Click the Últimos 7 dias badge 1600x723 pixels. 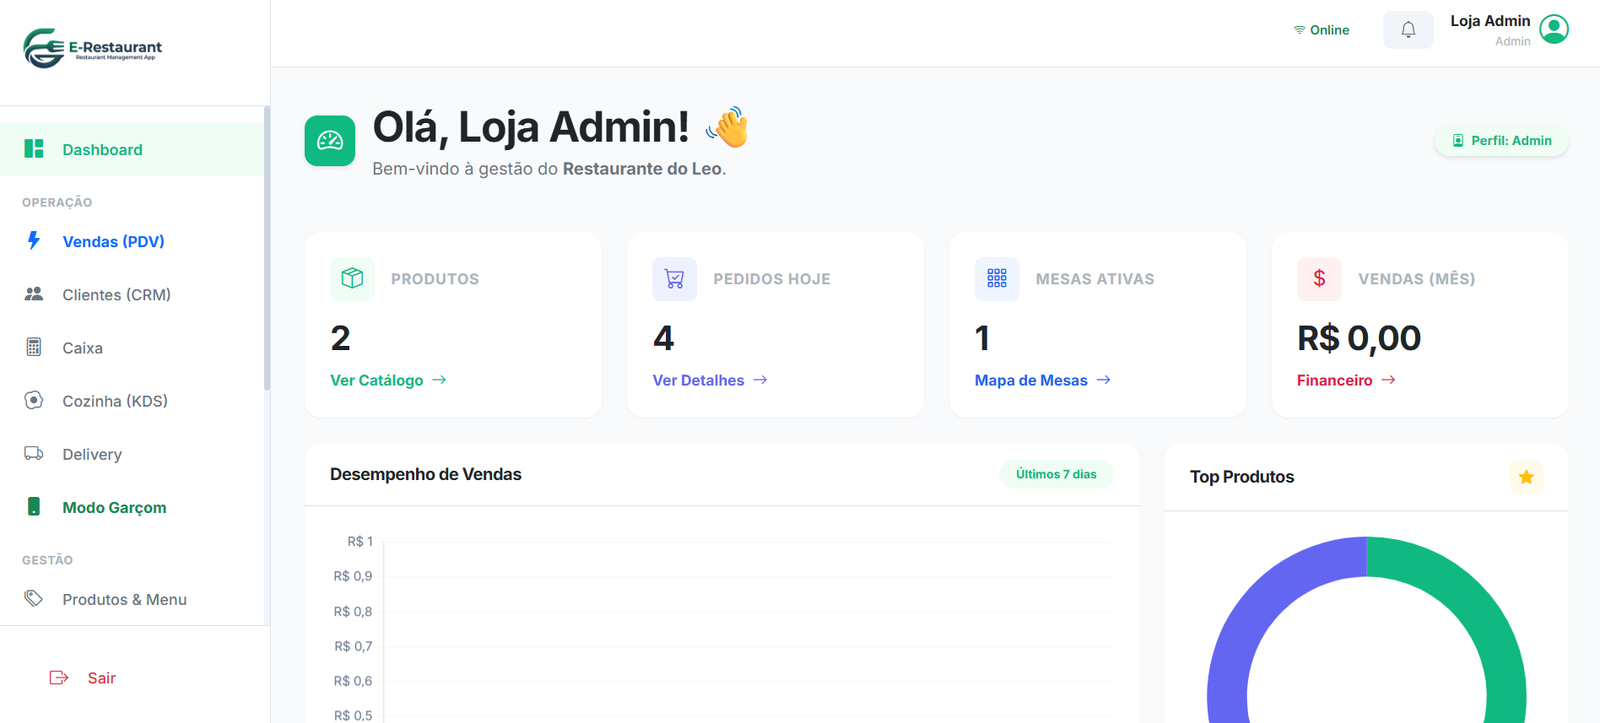tap(1056, 474)
